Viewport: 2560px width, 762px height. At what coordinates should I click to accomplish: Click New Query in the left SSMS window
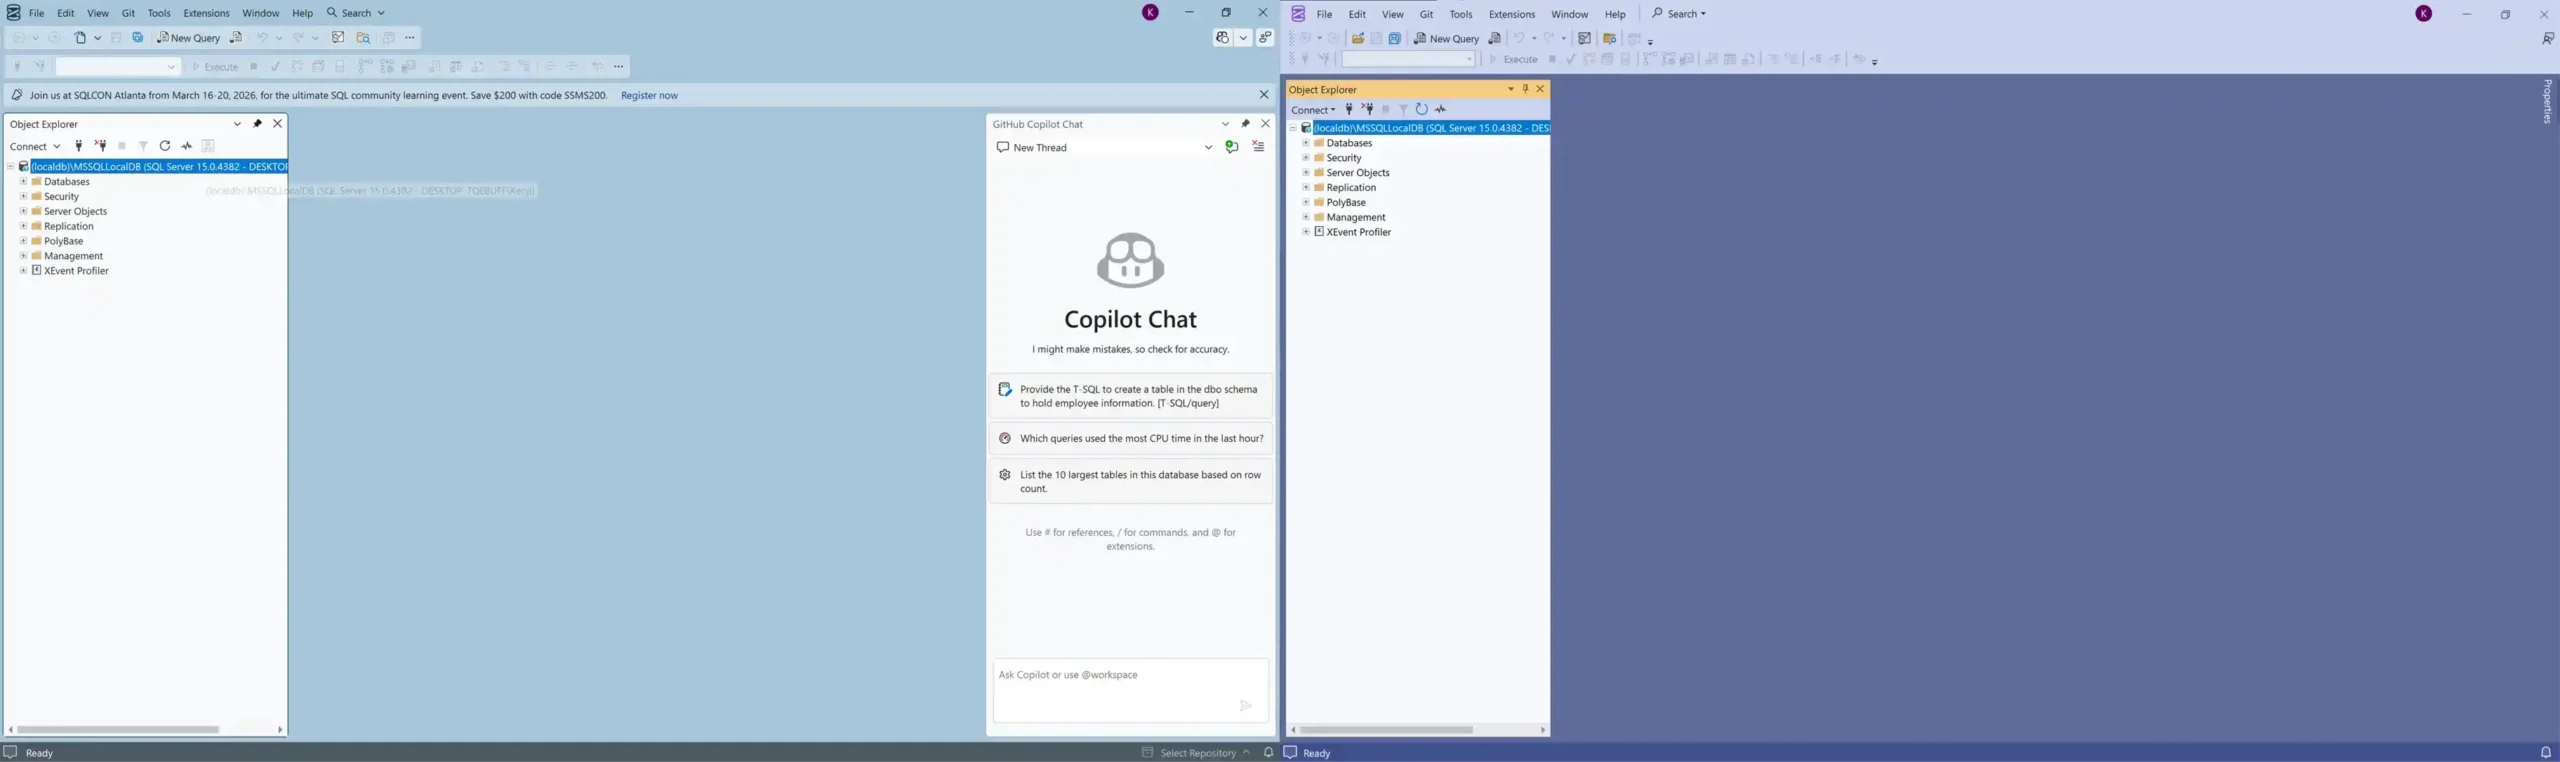tap(189, 38)
